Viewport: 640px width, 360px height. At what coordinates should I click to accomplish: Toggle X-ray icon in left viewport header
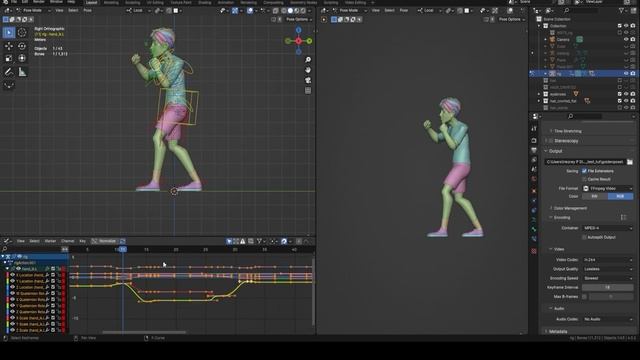pos(276,11)
